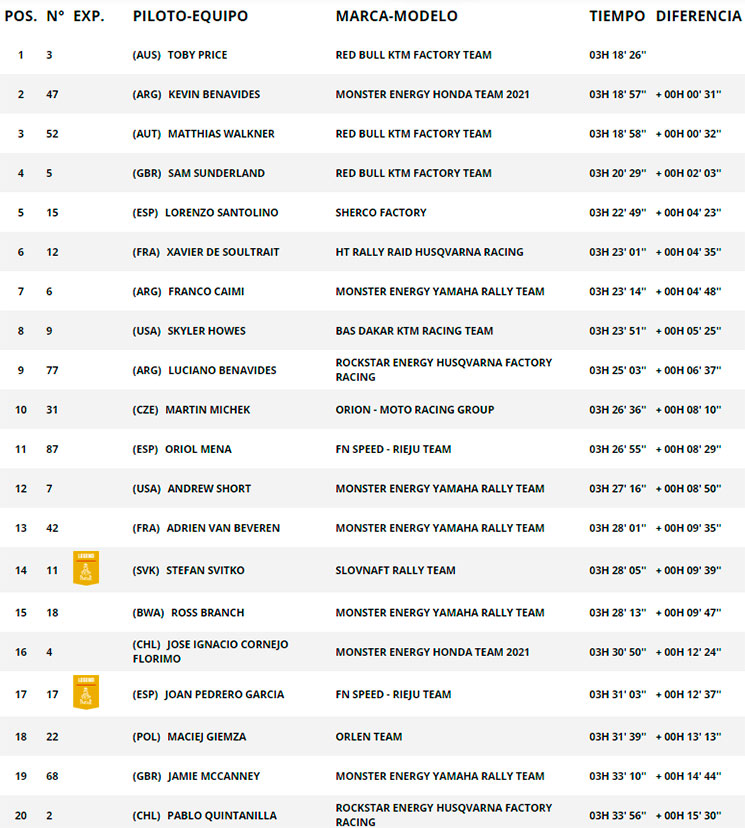Click Luciano Benavides' ROCKSTAR ENERGY HUSQVARNA FACTORY RACING
Screen dimensions: 745x828
pos(444,370)
